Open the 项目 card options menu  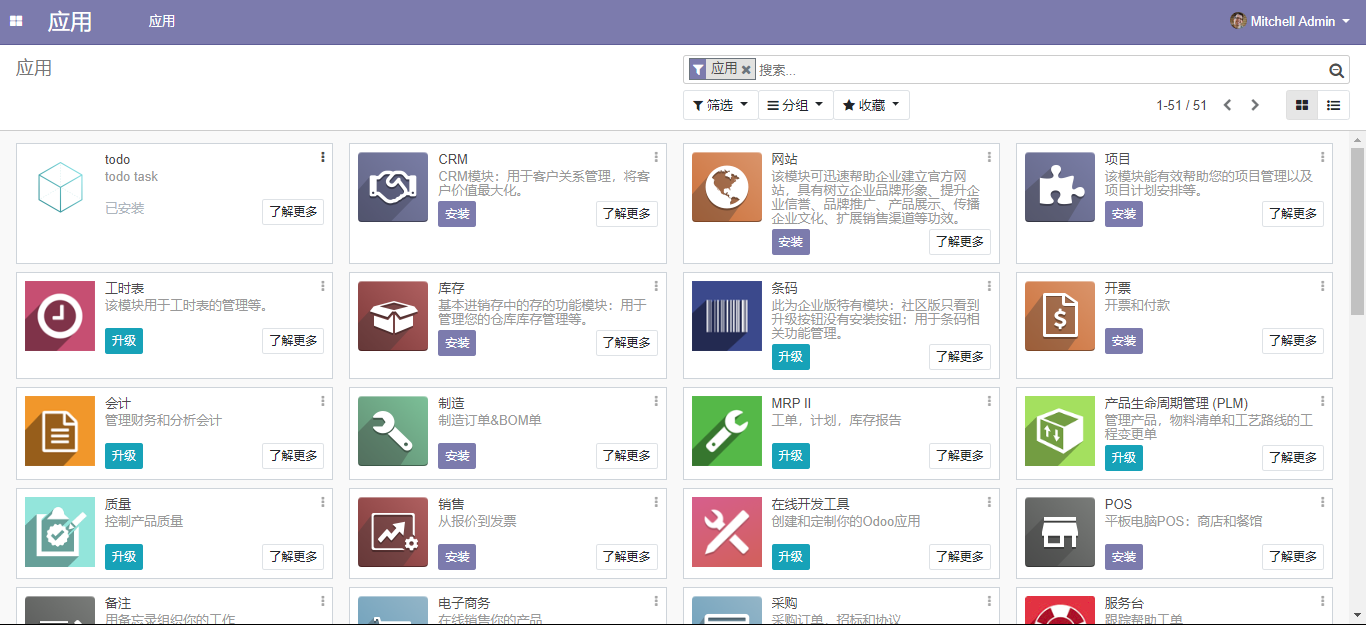(1322, 157)
